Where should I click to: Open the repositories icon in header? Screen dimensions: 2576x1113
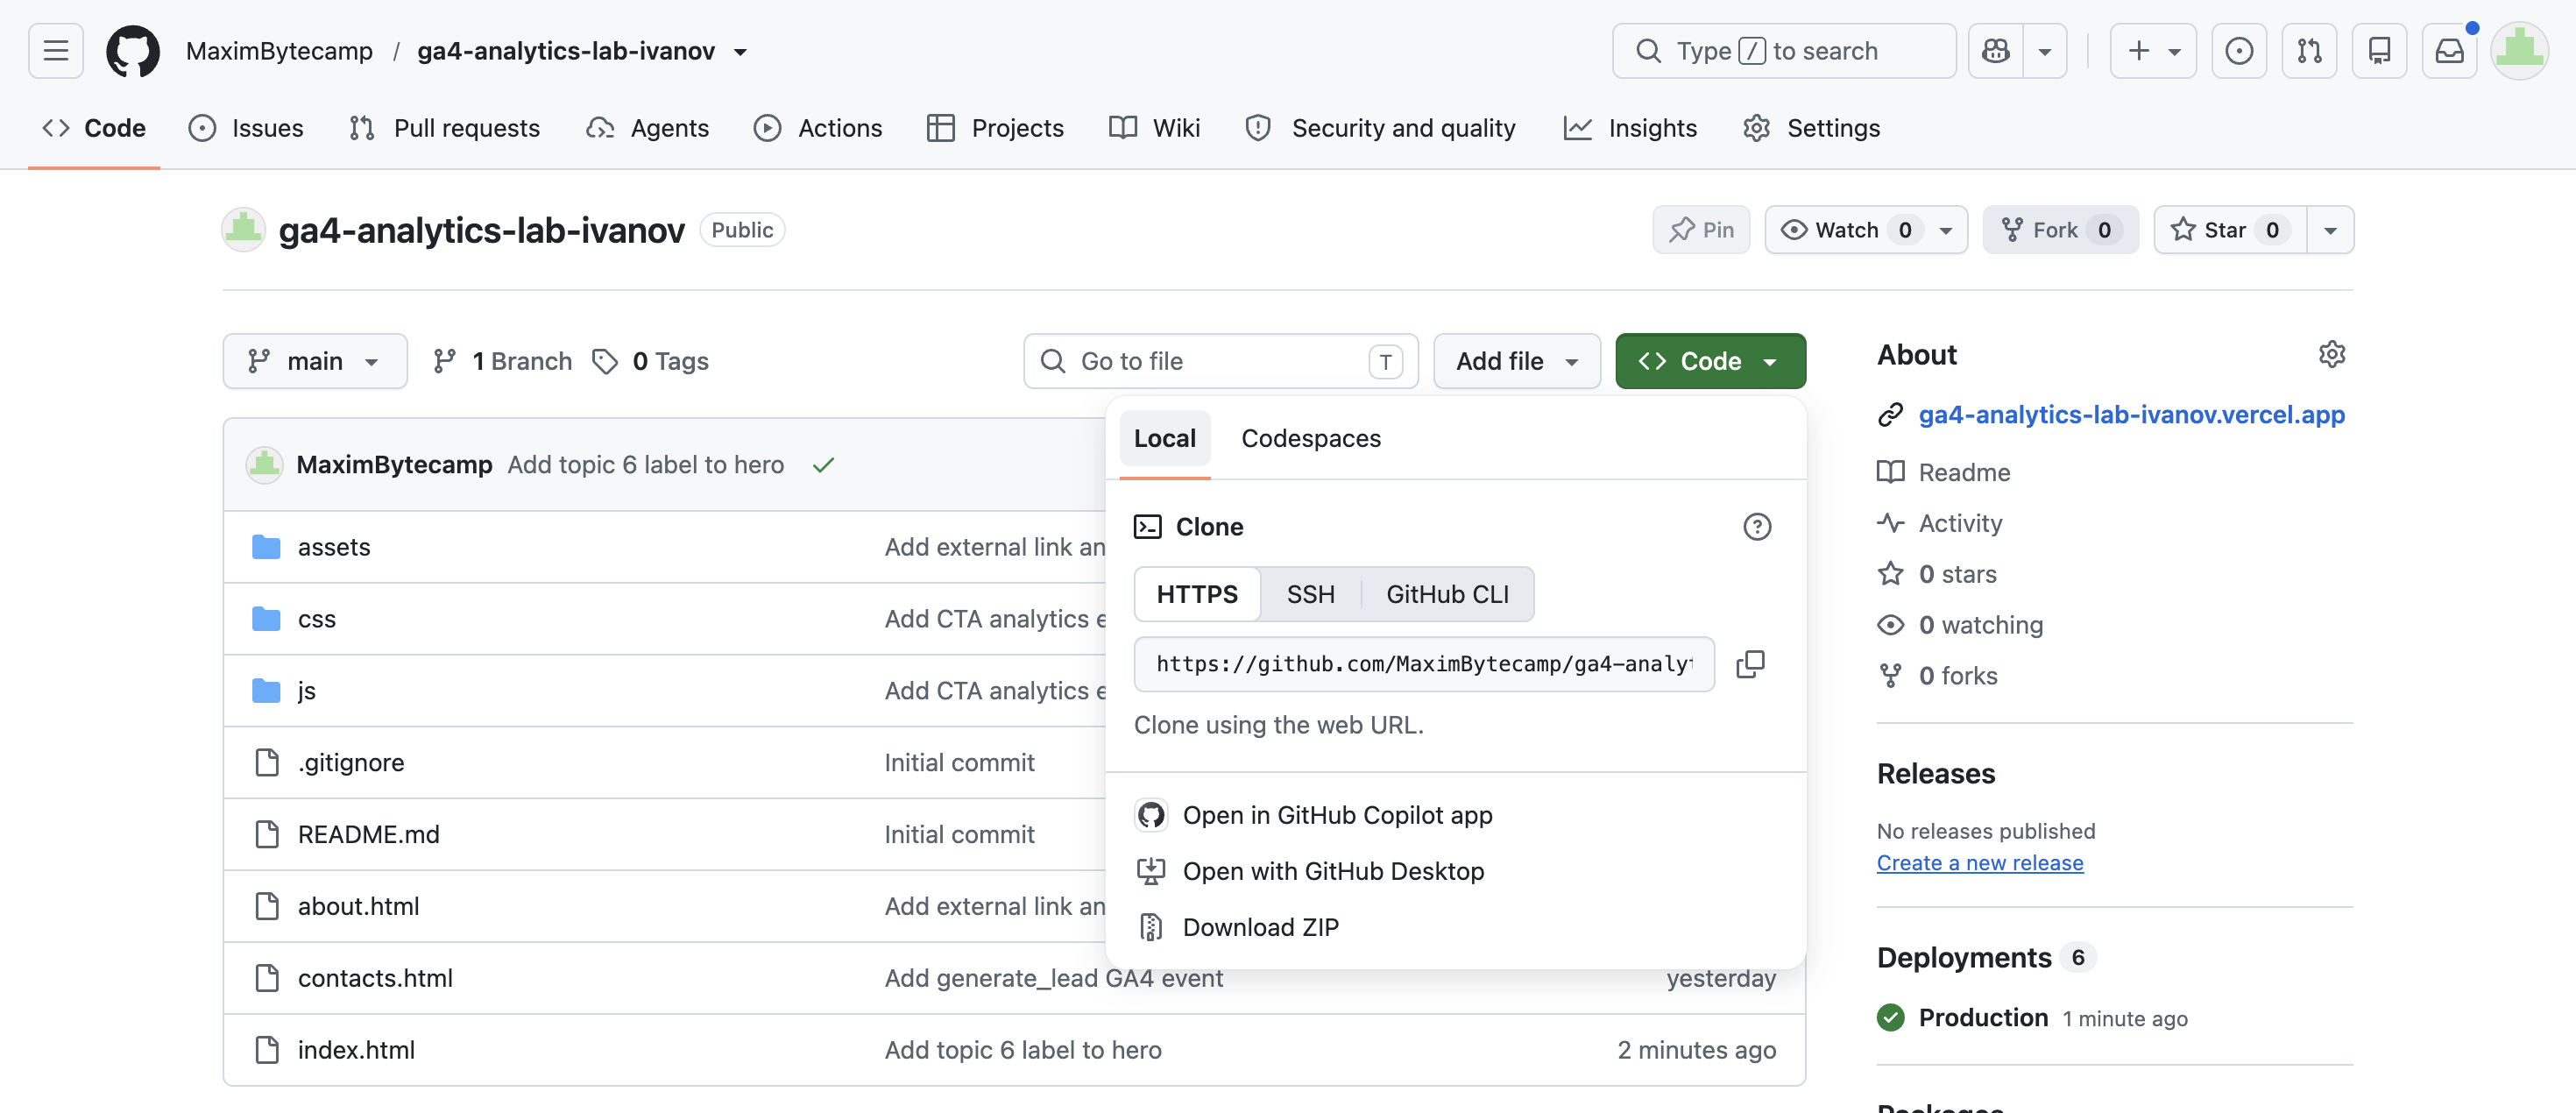[x=2379, y=51]
